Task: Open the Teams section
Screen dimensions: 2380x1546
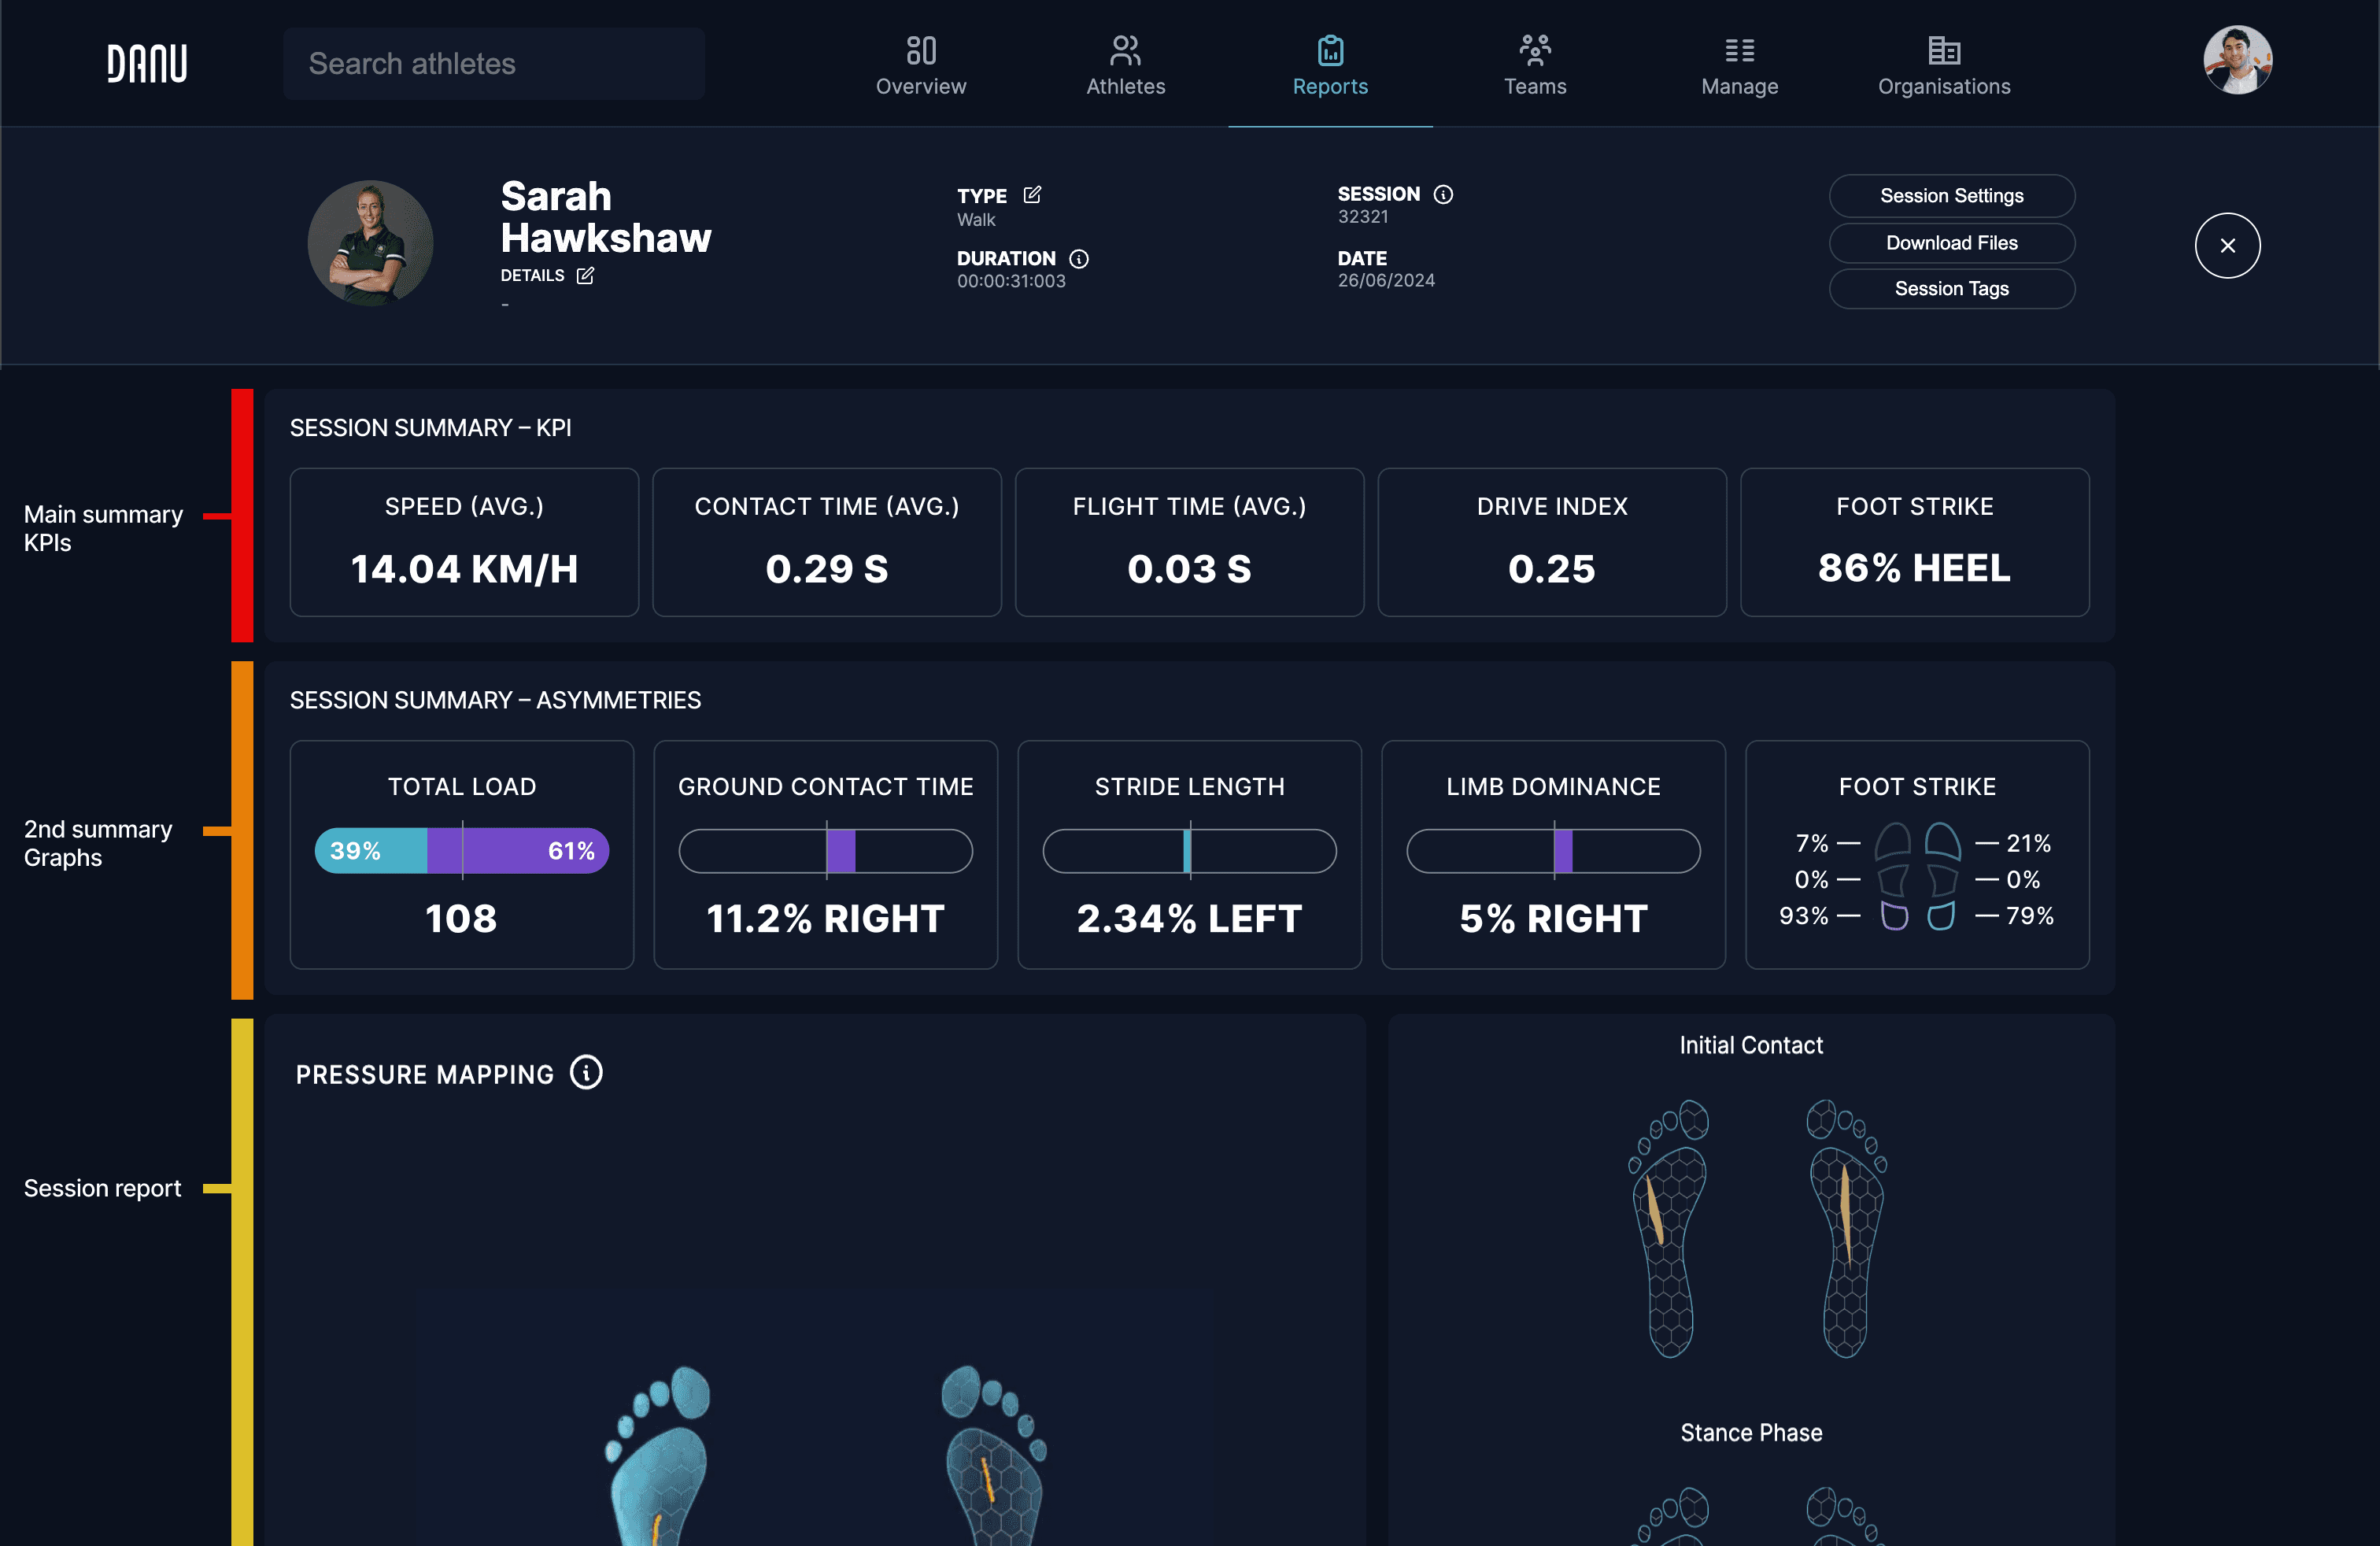Action: click(1534, 65)
